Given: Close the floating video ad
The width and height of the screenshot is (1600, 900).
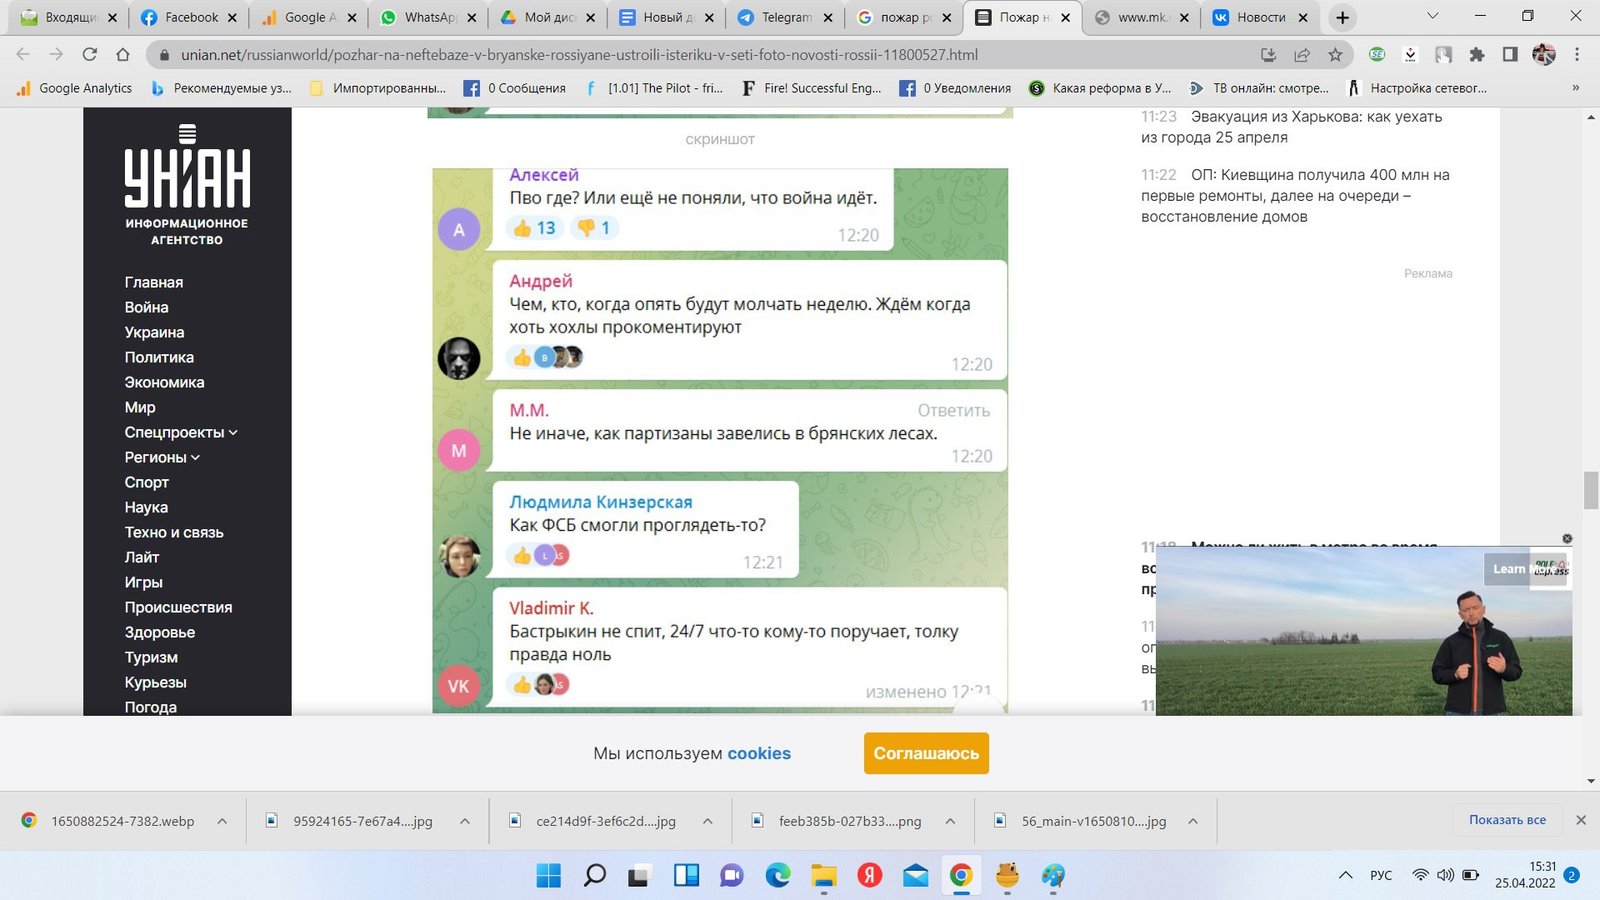Looking at the screenshot, I should pos(1567,539).
